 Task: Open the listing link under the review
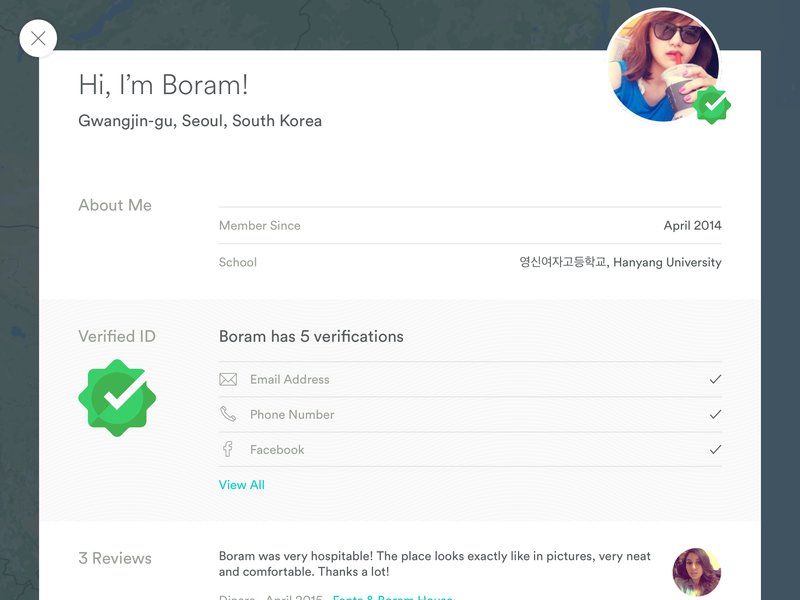(392, 597)
